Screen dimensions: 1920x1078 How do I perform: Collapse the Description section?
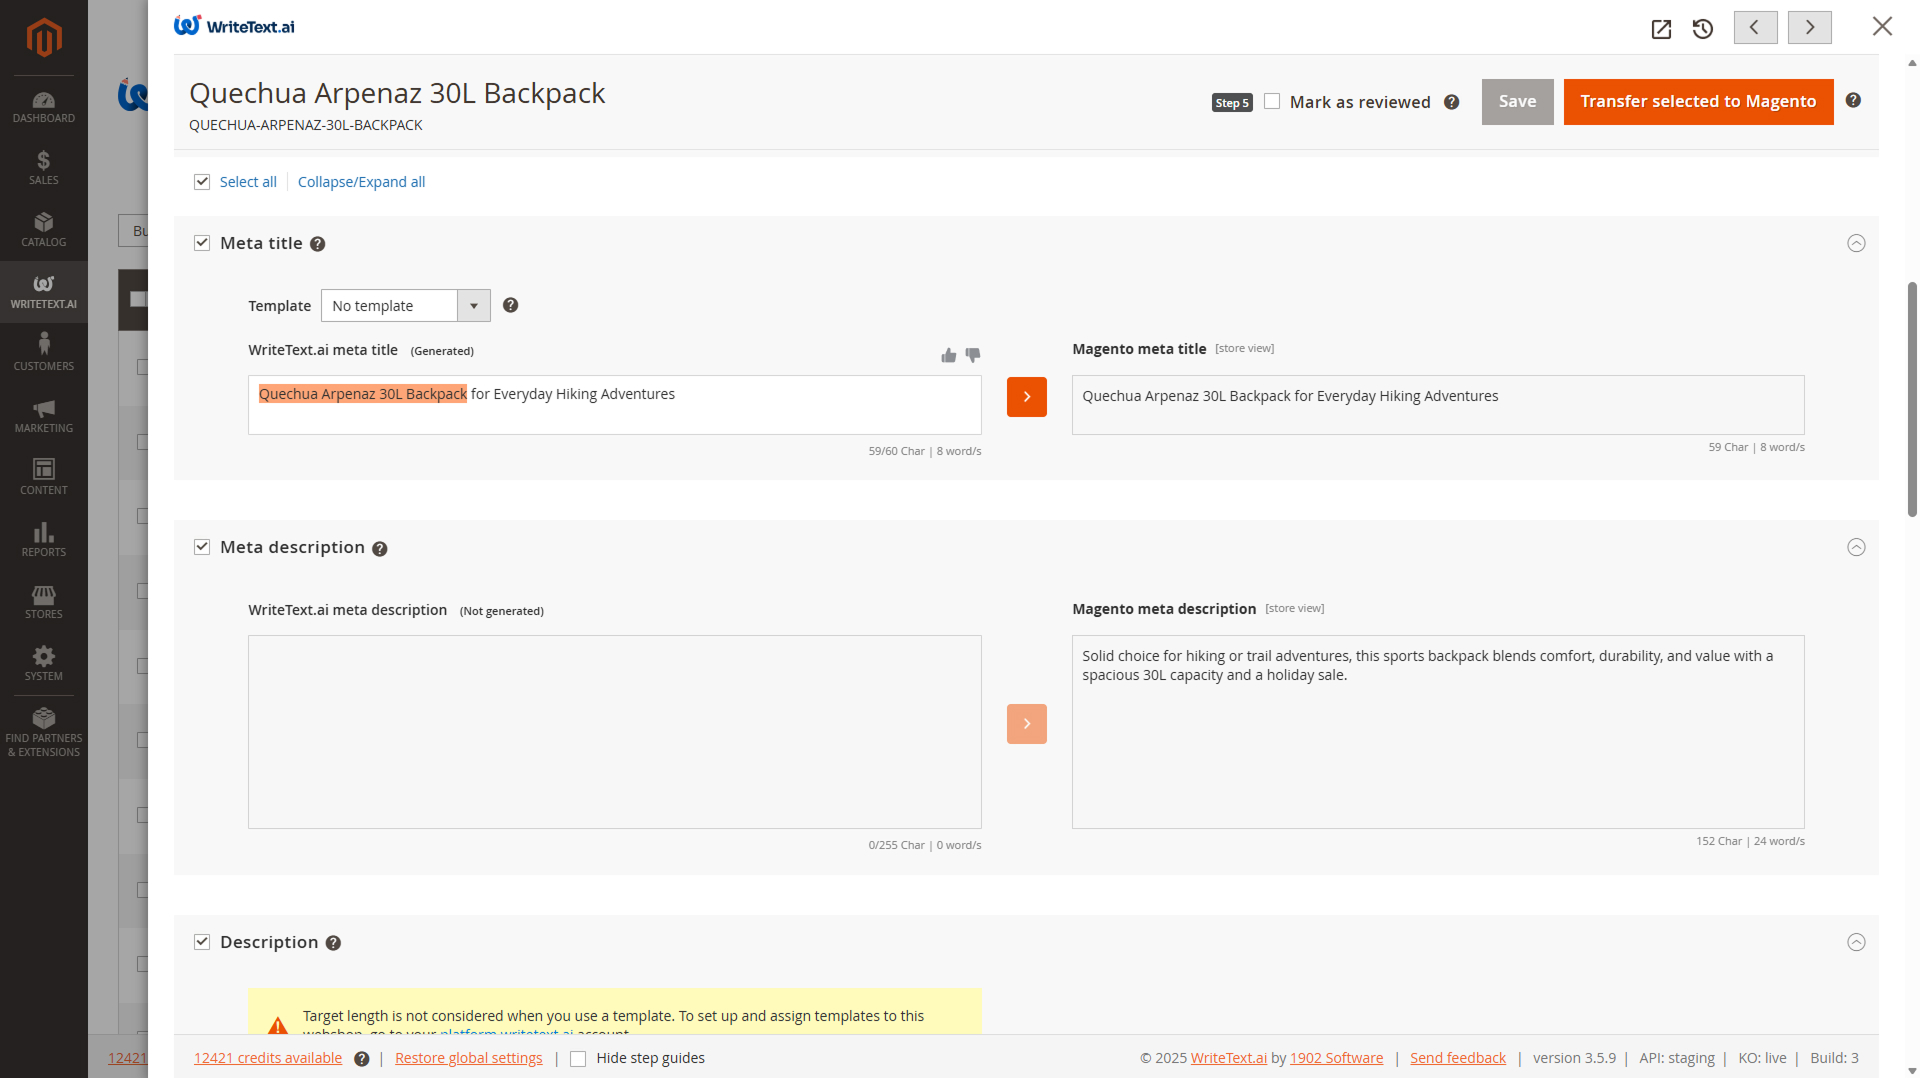1856,942
